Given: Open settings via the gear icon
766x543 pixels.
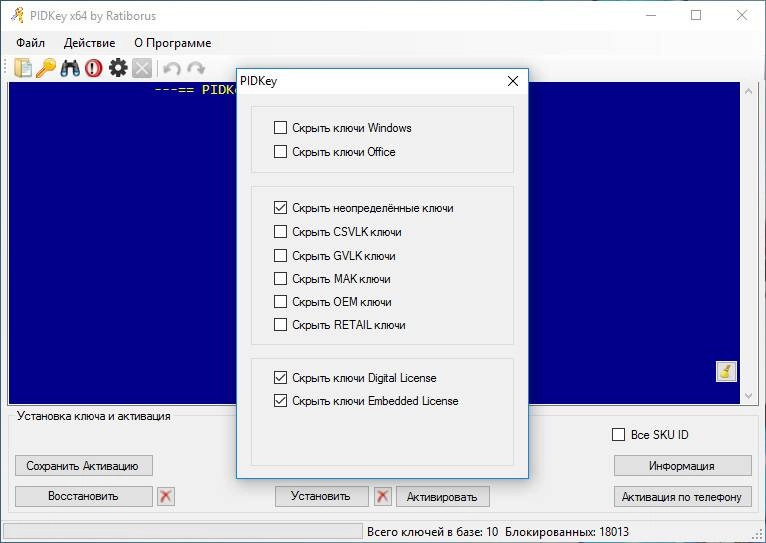Looking at the screenshot, I should click(x=118, y=68).
